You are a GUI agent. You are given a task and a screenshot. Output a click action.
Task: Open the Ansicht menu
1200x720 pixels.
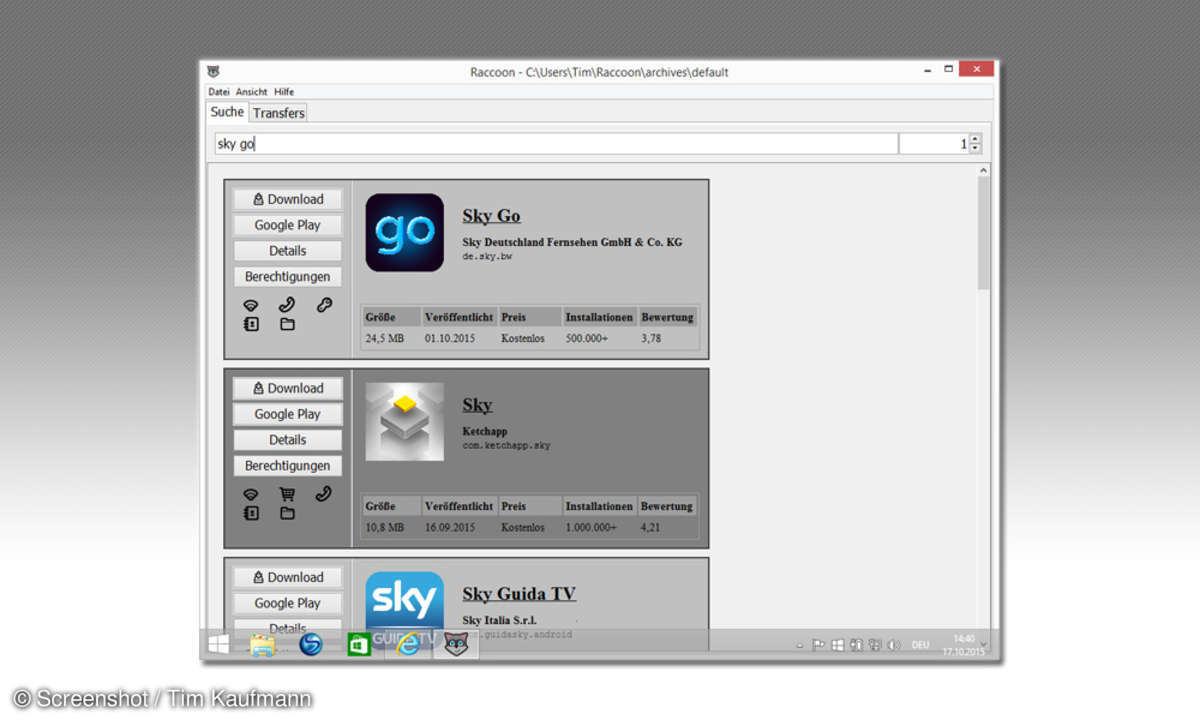click(x=252, y=92)
